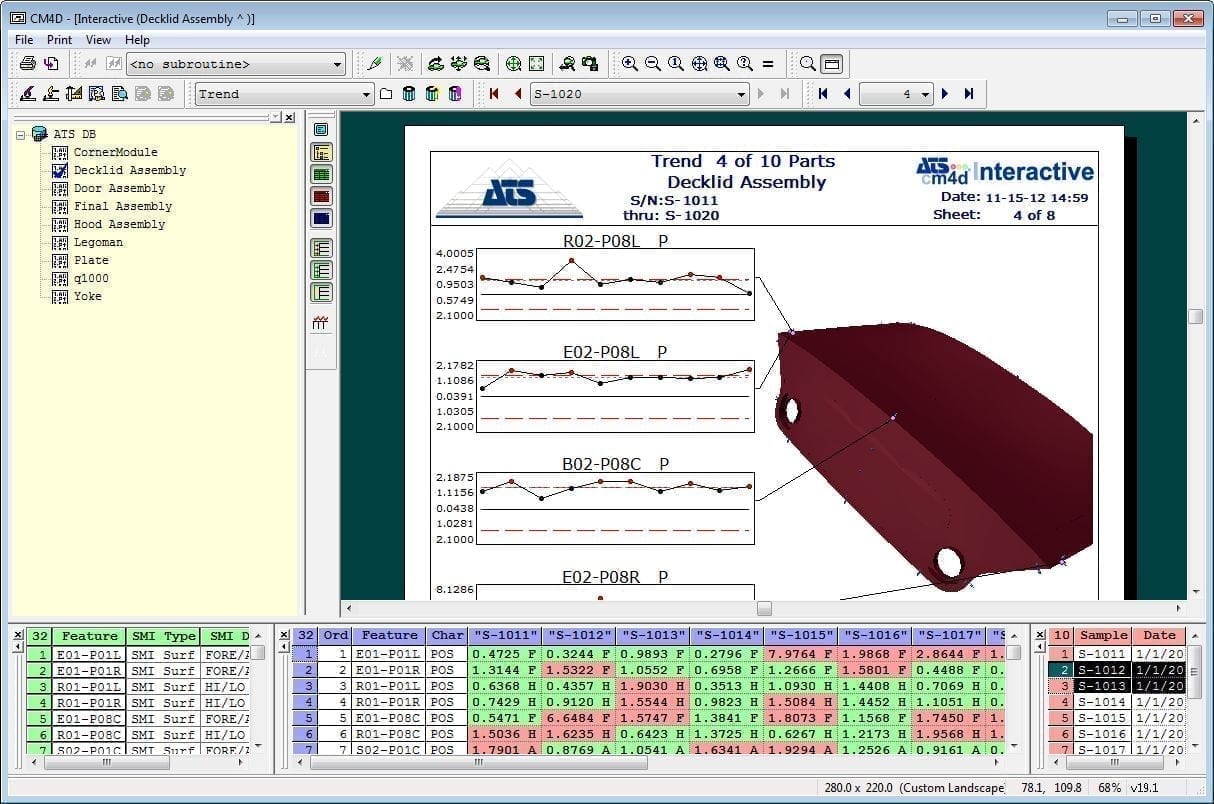Click the red first-sample skip arrow before S-1020
Image resolution: width=1214 pixels, height=804 pixels.
494,94
